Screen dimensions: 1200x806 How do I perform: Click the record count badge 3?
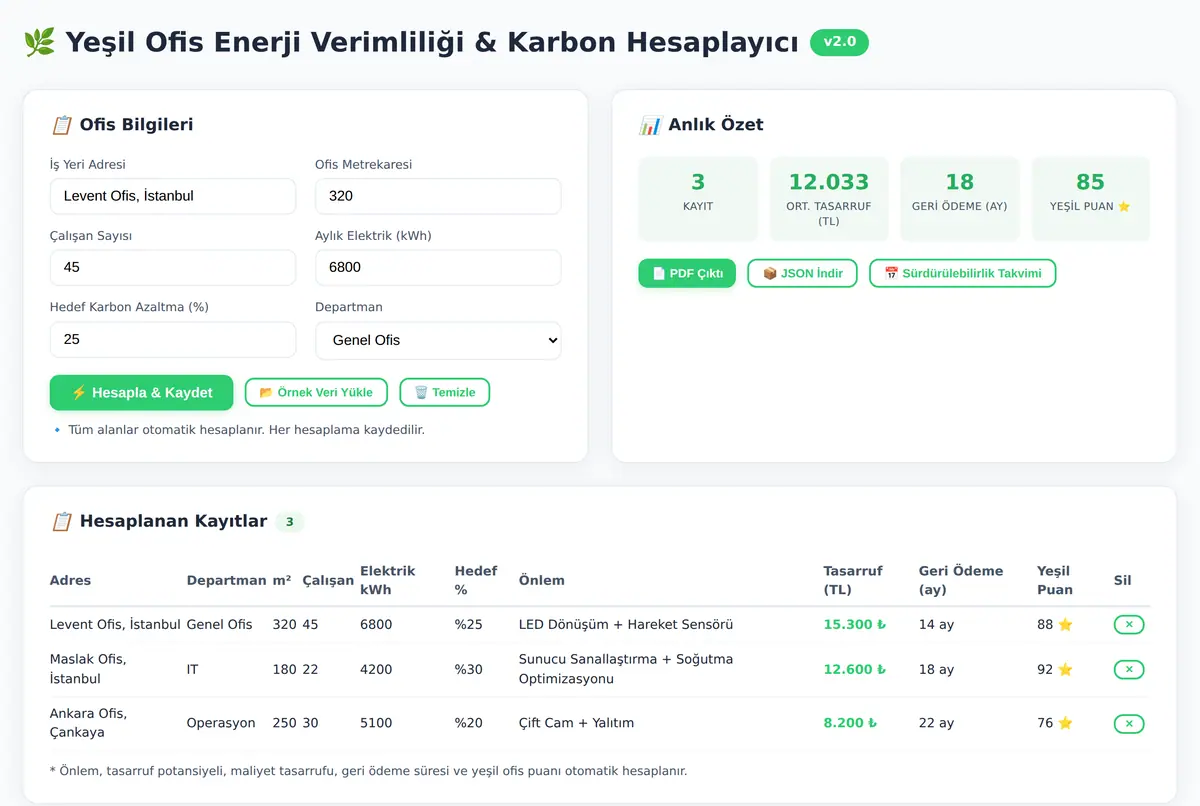(289, 522)
